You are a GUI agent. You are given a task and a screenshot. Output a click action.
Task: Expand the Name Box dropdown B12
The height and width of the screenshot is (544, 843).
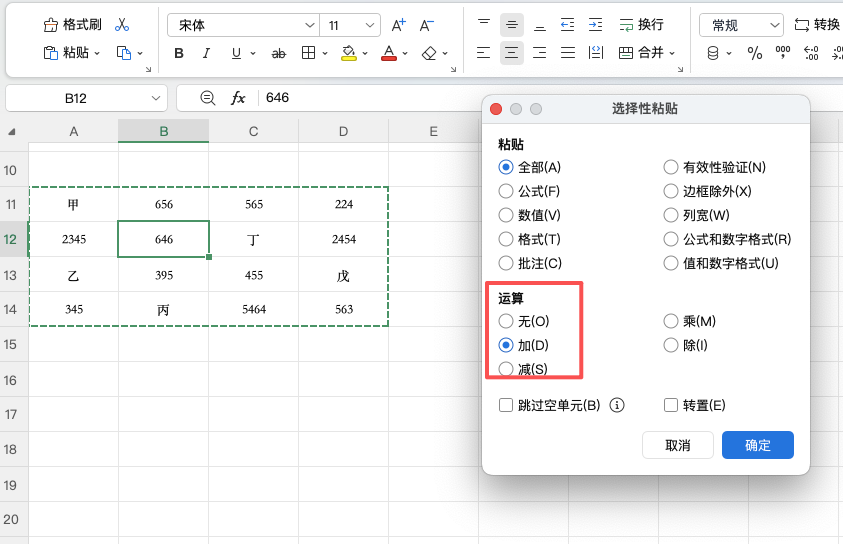tap(156, 98)
